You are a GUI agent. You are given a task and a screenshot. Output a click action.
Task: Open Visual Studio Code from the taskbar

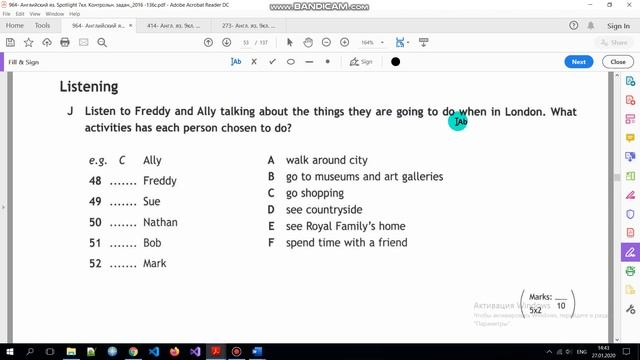click(x=154, y=351)
